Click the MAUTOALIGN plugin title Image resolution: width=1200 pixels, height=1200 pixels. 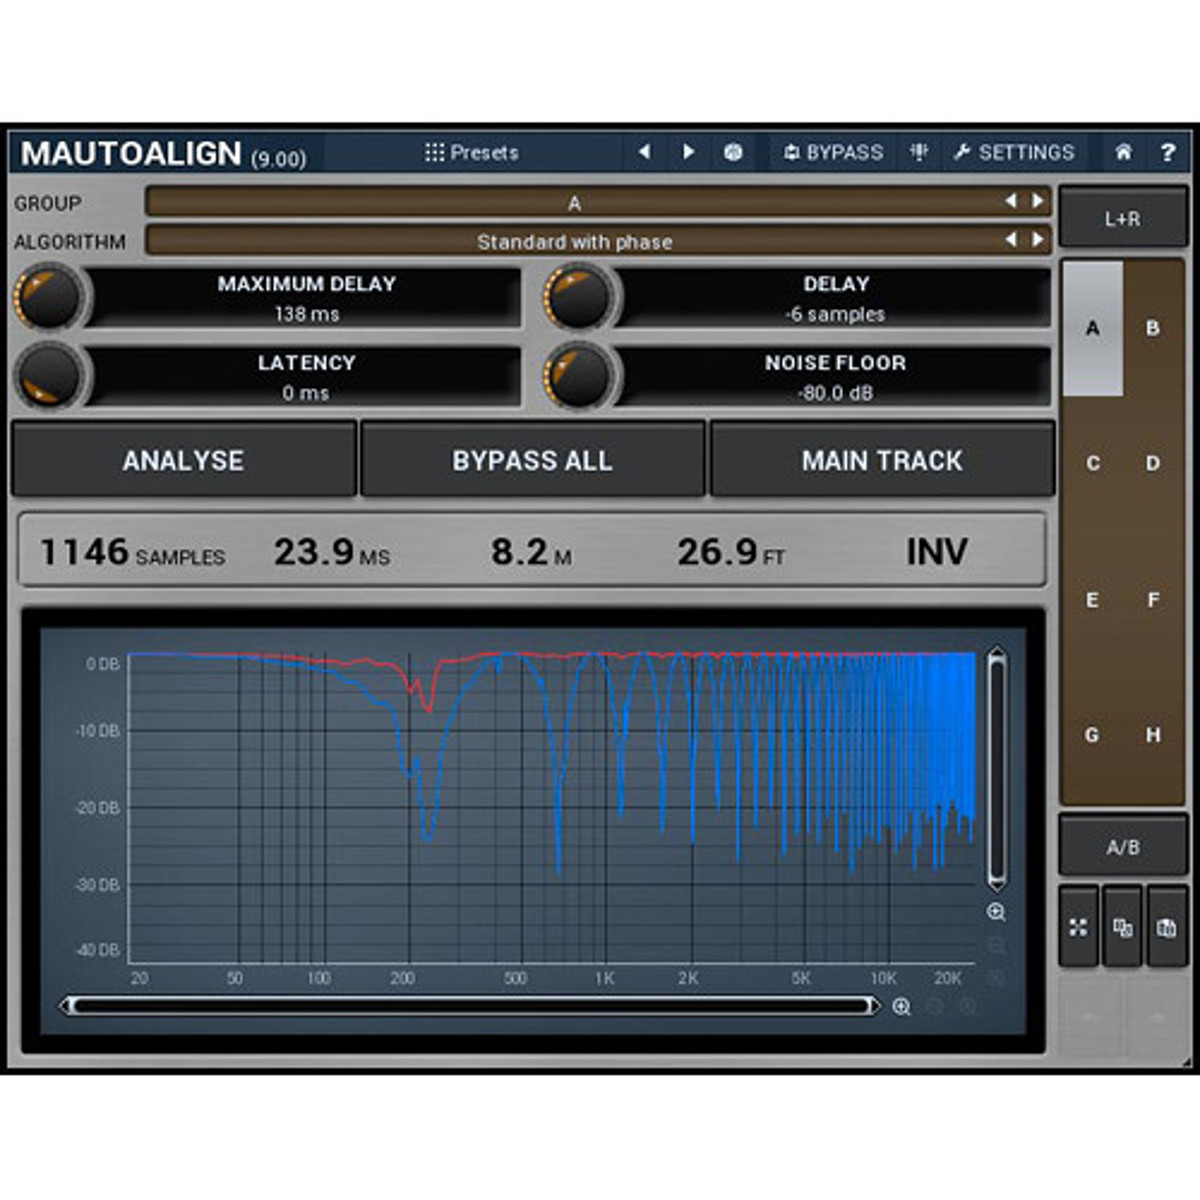pyautogui.click(x=131, y=153)
